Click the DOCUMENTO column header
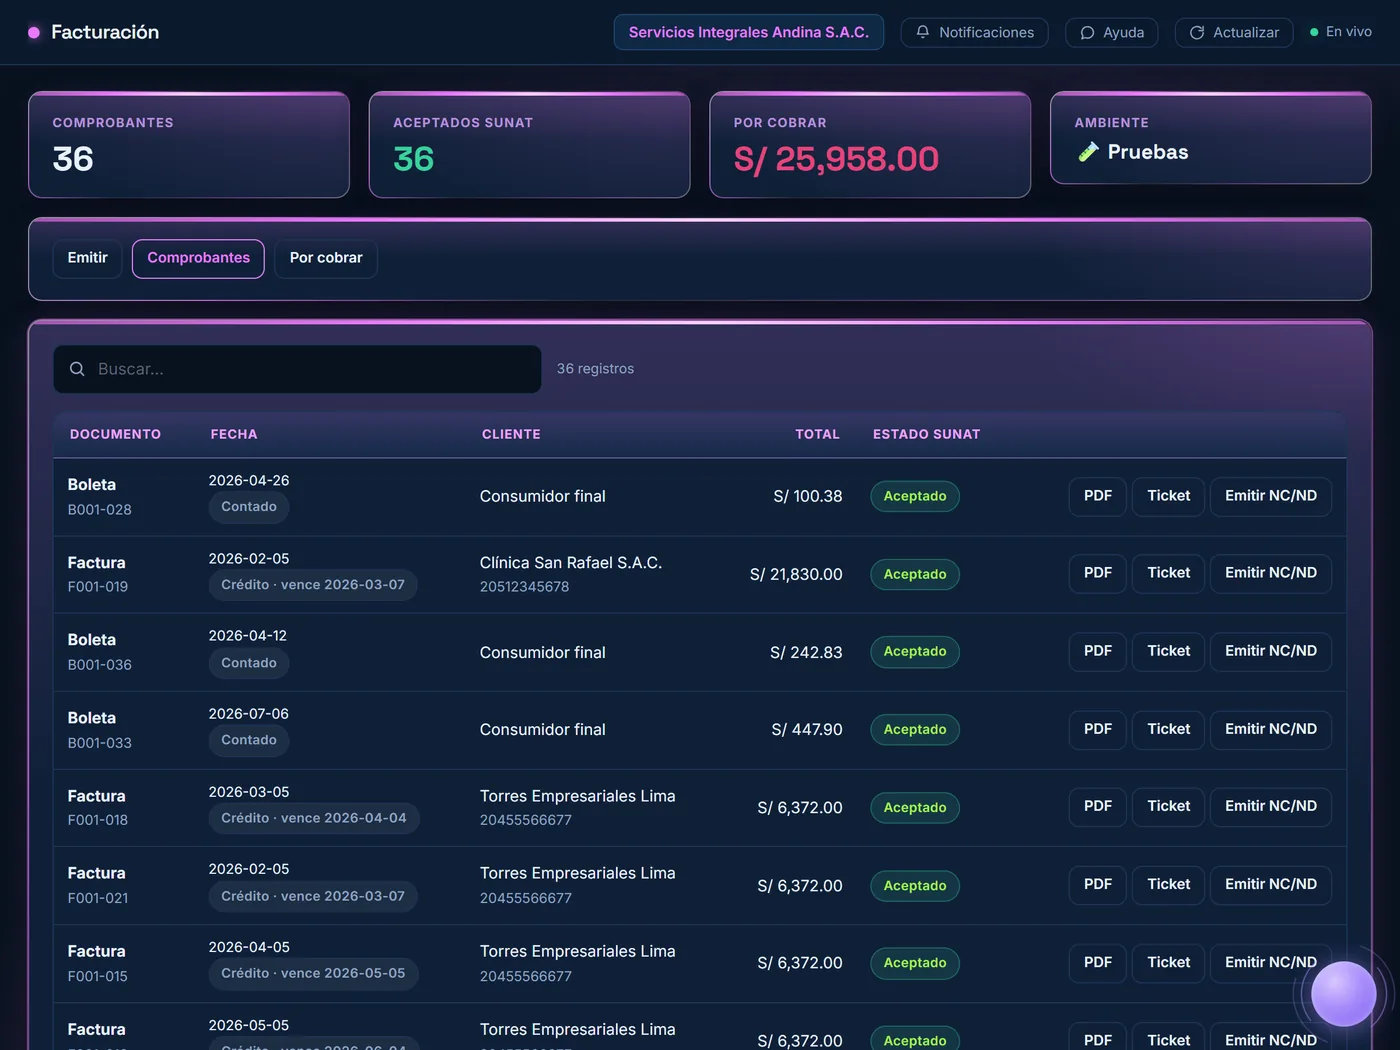 [115, 434]
